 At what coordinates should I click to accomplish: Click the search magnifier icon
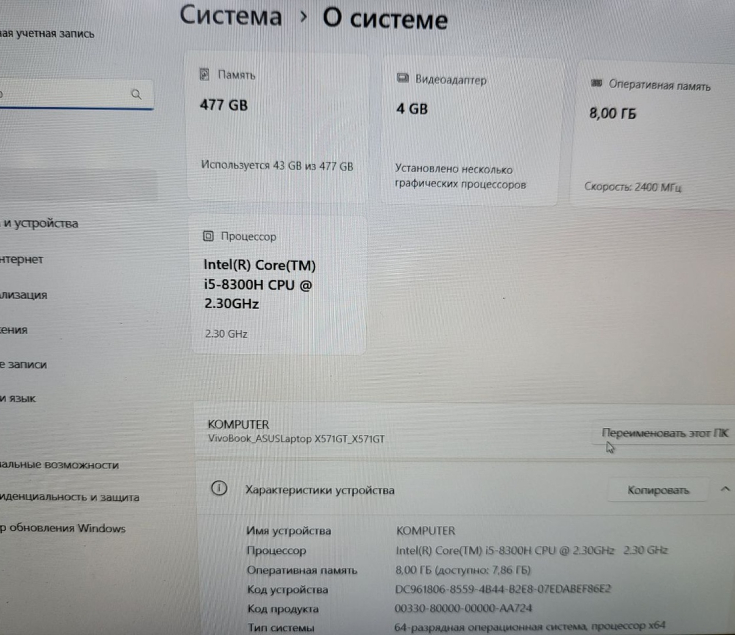coord(136,94)
